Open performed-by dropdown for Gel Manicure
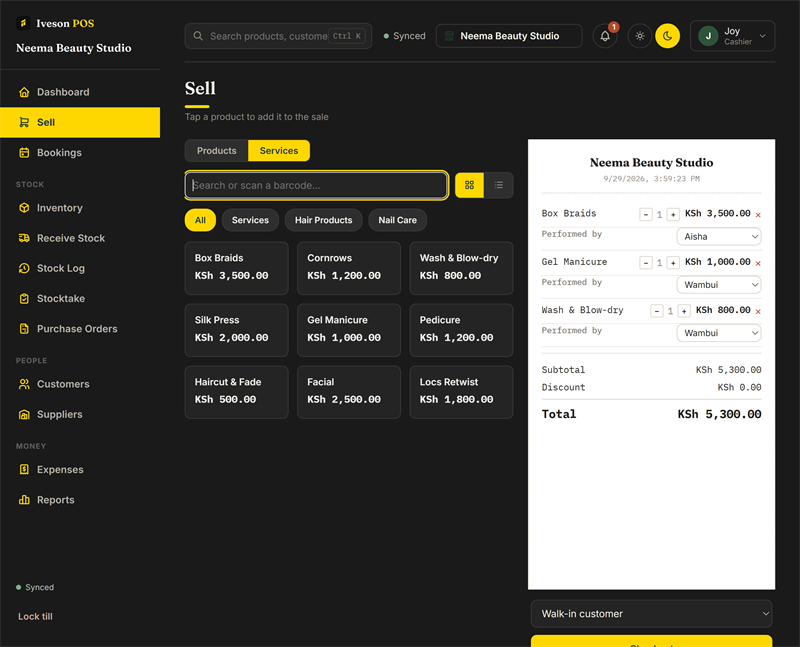Screen dimensions: 800x647 click(719, 285)
